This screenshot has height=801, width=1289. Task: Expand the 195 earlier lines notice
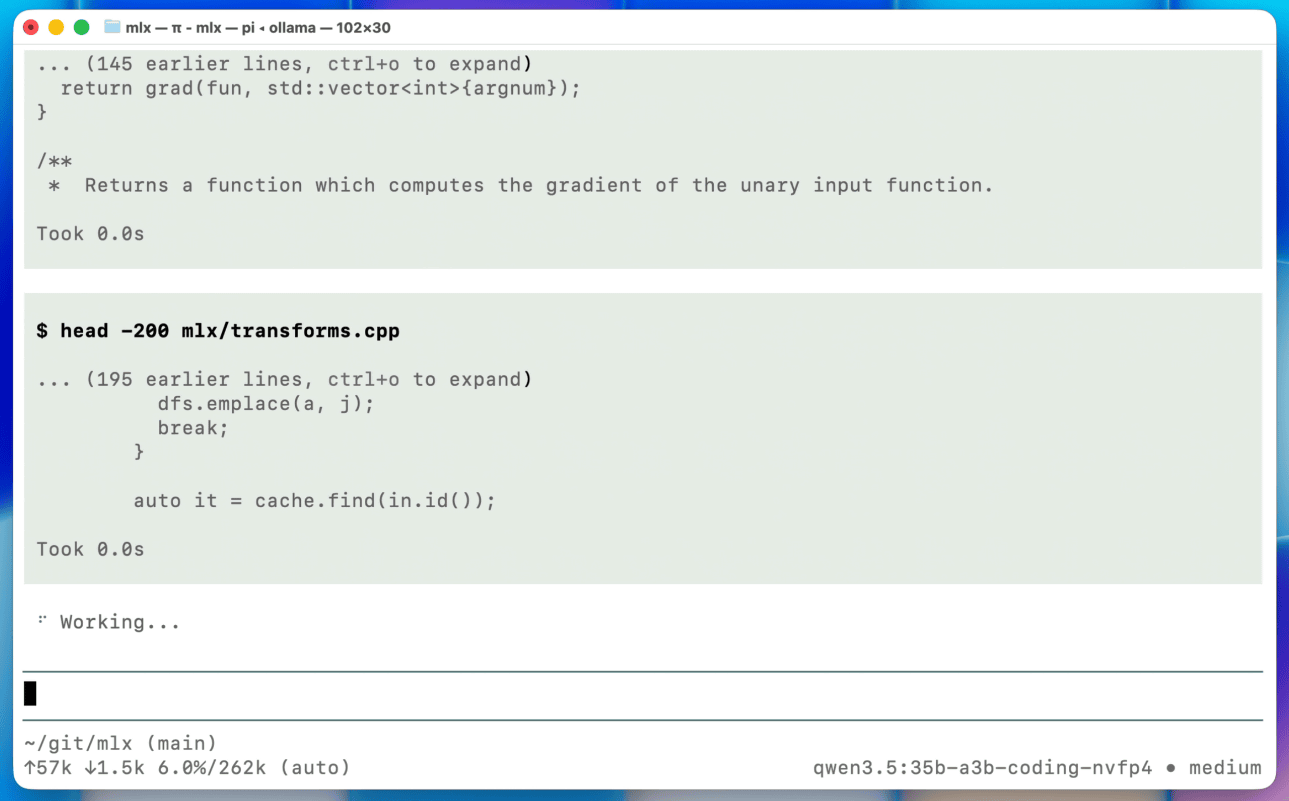(x=284, y=379)
